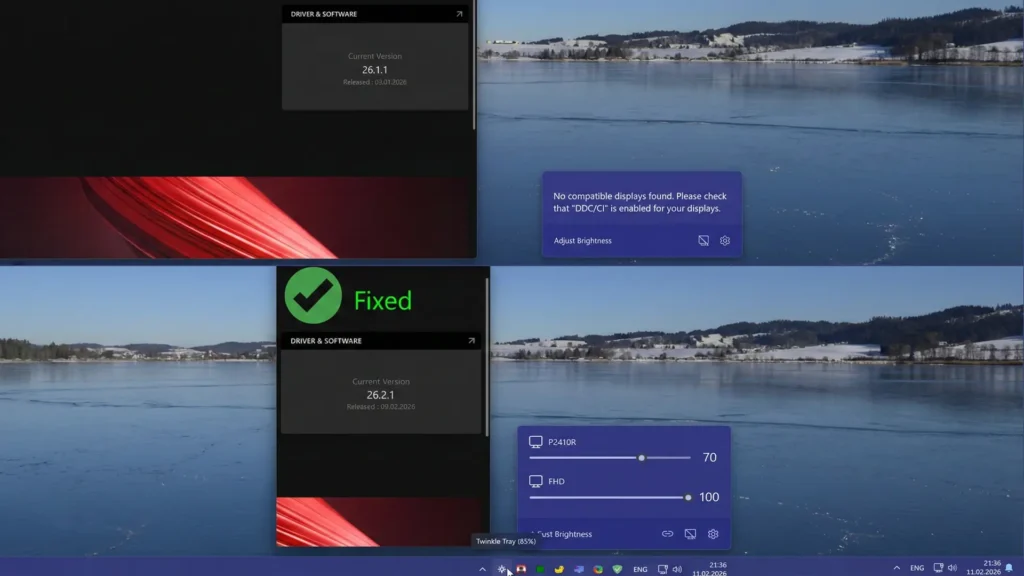This screenshot has width=1024, height=576.
Task: Set FHD brightness slider handle
Action: point(688,497)
